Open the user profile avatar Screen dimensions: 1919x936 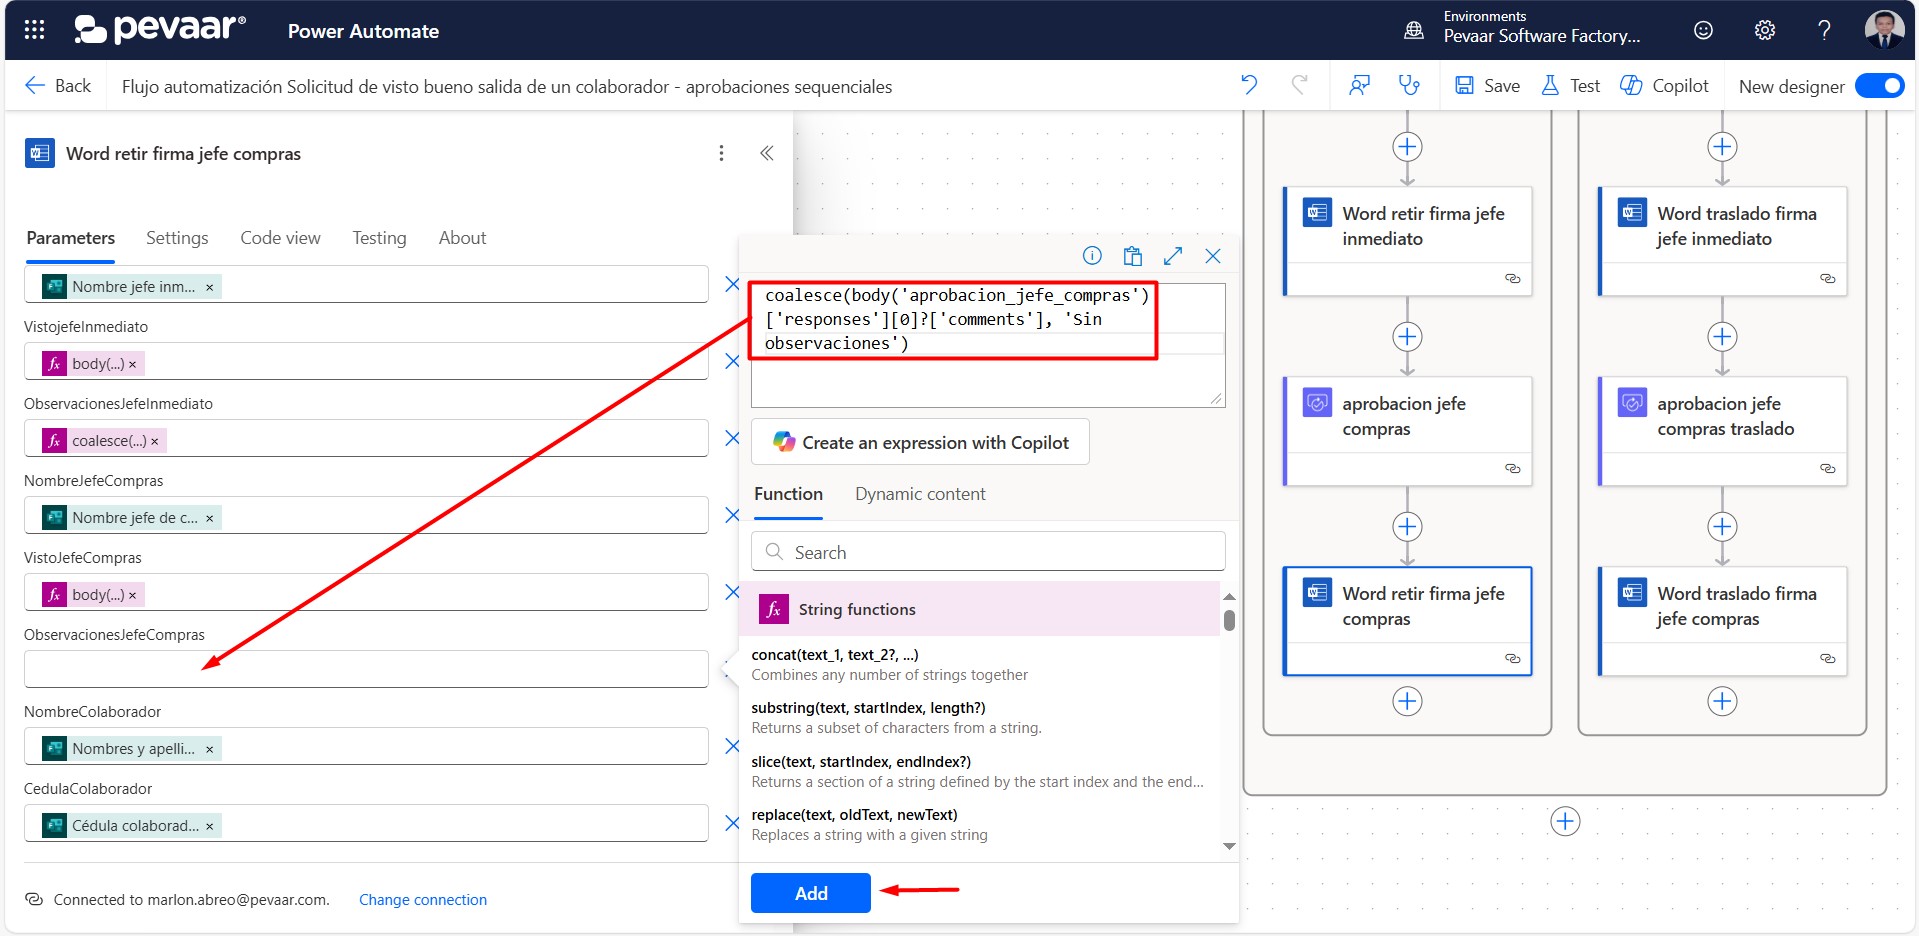[1884, 29]
